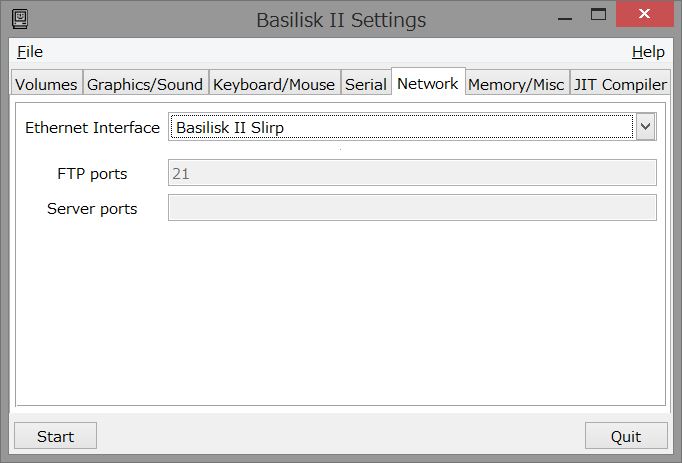This screenshot has width=682, height=463.
Task: Click the Server ports input field
Action: pyautogui.click(x=412, y=208)
